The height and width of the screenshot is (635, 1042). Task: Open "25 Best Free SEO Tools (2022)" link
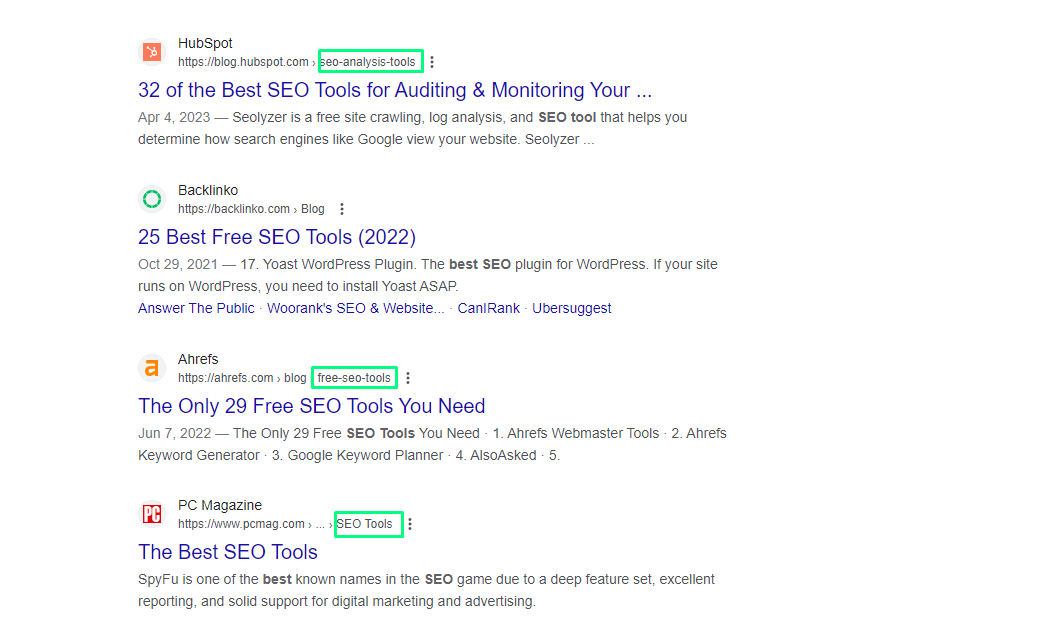(277, 237)
